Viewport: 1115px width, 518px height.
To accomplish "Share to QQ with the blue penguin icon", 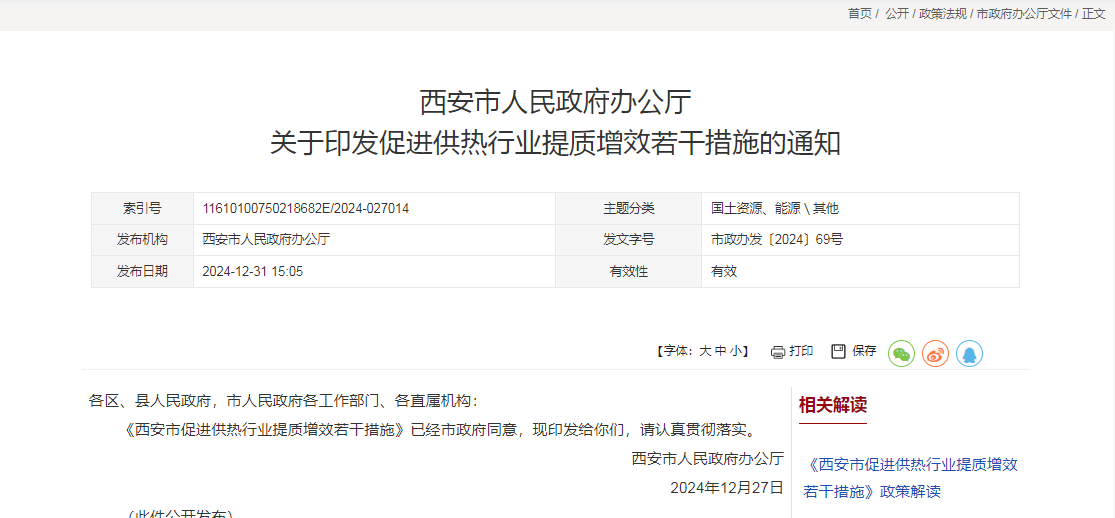I will click(969, 353).
